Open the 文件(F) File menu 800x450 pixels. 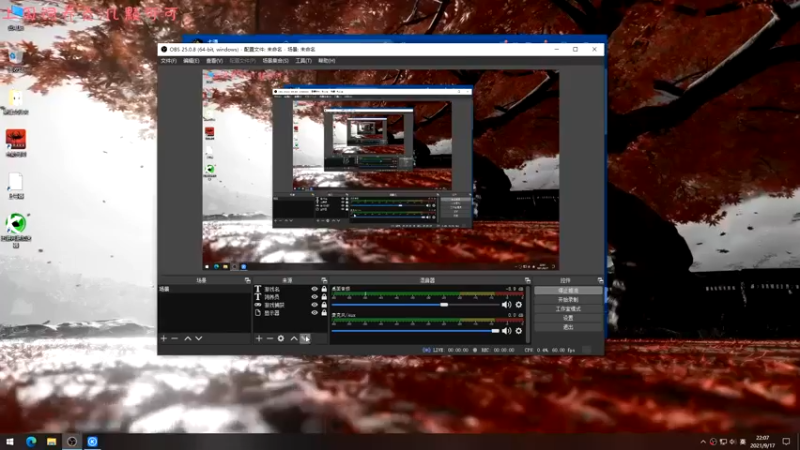(x=169, y=61)
